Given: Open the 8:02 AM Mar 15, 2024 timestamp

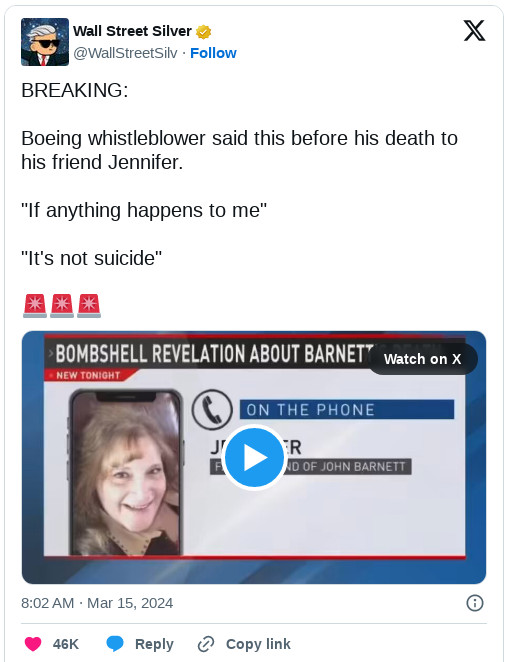Looking at the screenshot, I should click(97, 603).
